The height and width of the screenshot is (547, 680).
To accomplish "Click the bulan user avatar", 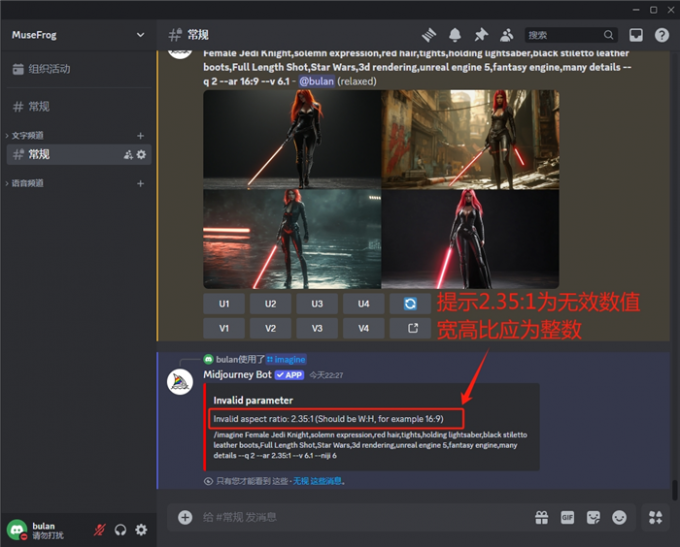I will 17,530.
